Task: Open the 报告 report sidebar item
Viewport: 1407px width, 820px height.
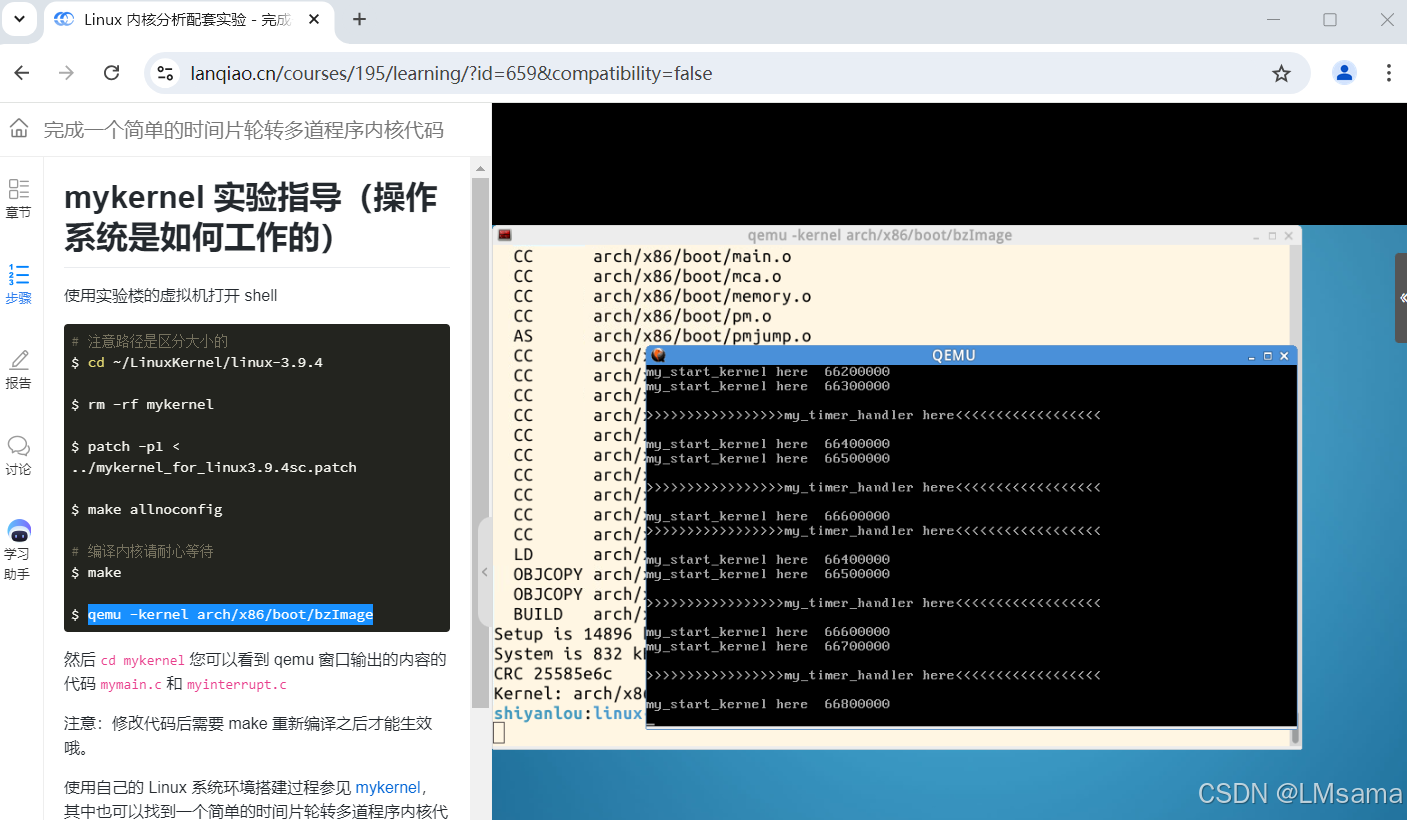Action: coord(18,369)
